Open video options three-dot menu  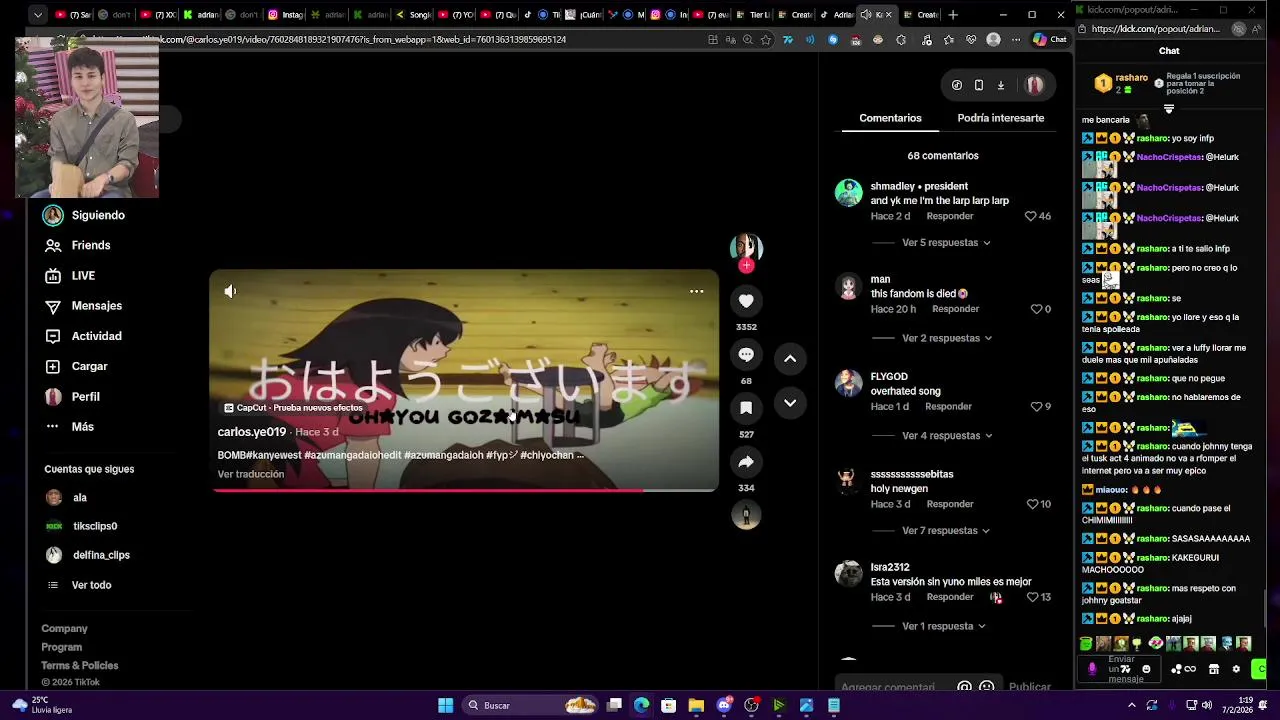point(696,292)
